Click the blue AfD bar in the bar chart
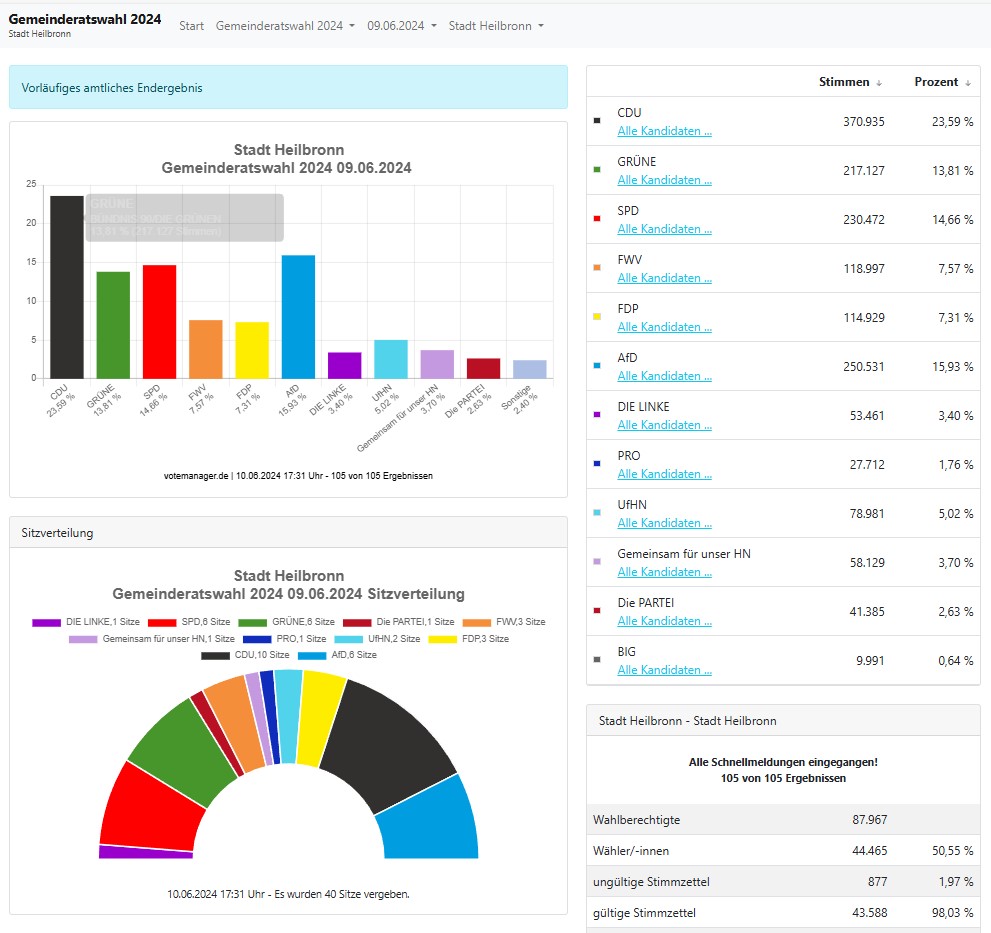Image resolution: width=991 pixels, height=933 pixels. (x=298, y=318)
